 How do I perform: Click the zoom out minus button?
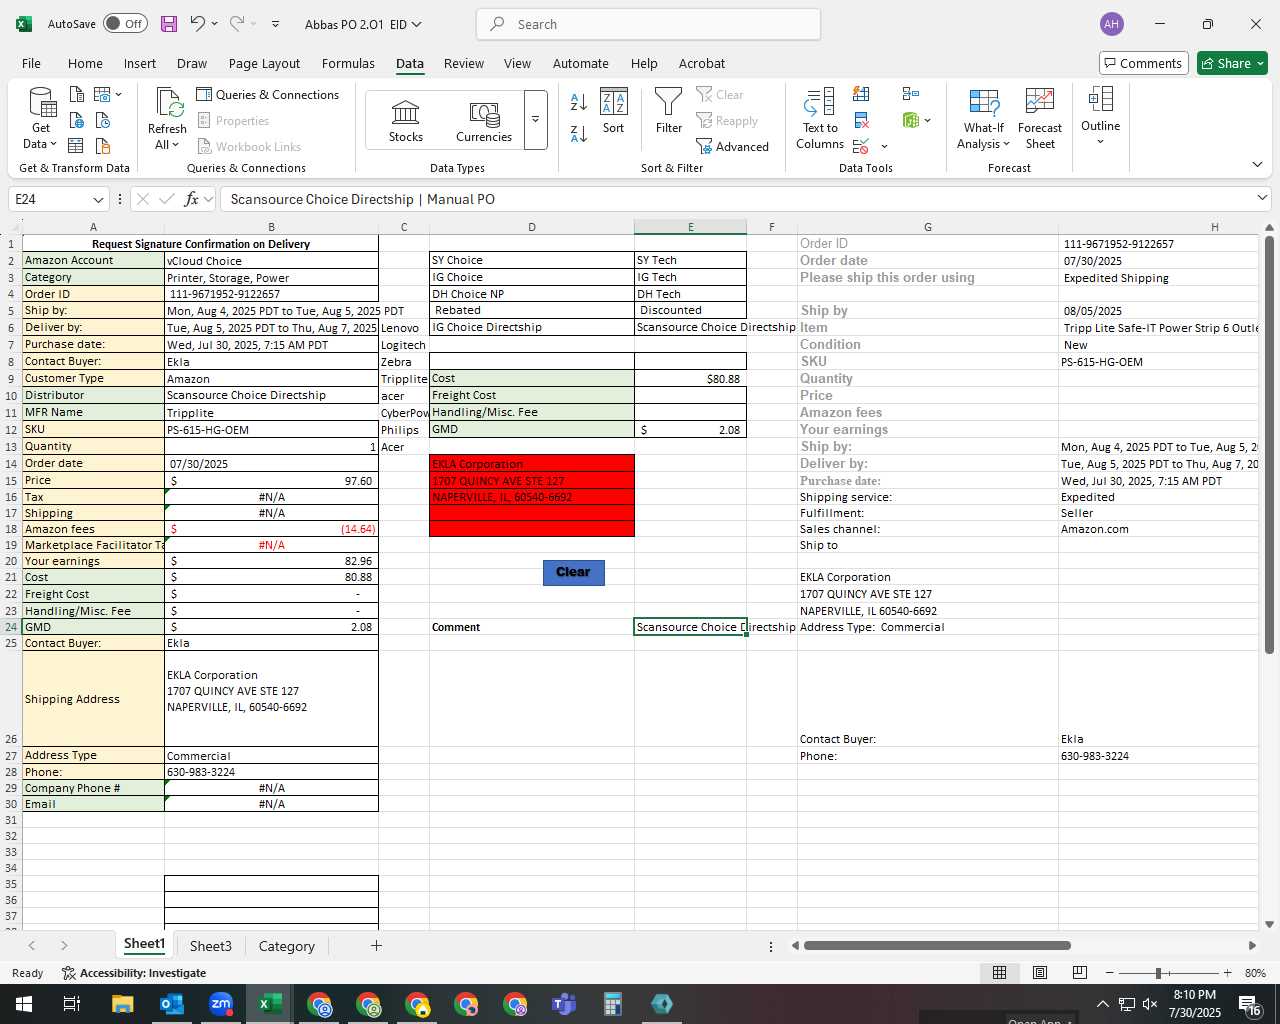click(x=1109, y=973)
